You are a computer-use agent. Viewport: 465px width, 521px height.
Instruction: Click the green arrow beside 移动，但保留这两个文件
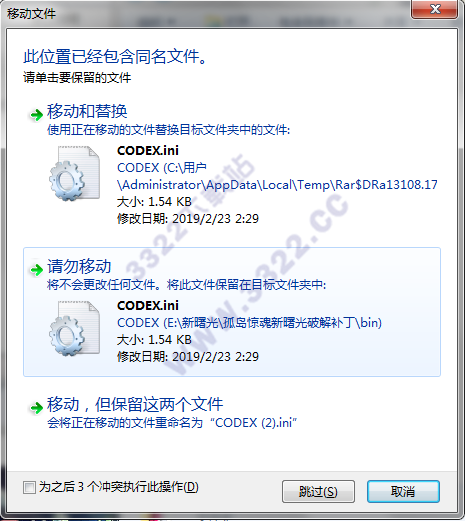36,407
